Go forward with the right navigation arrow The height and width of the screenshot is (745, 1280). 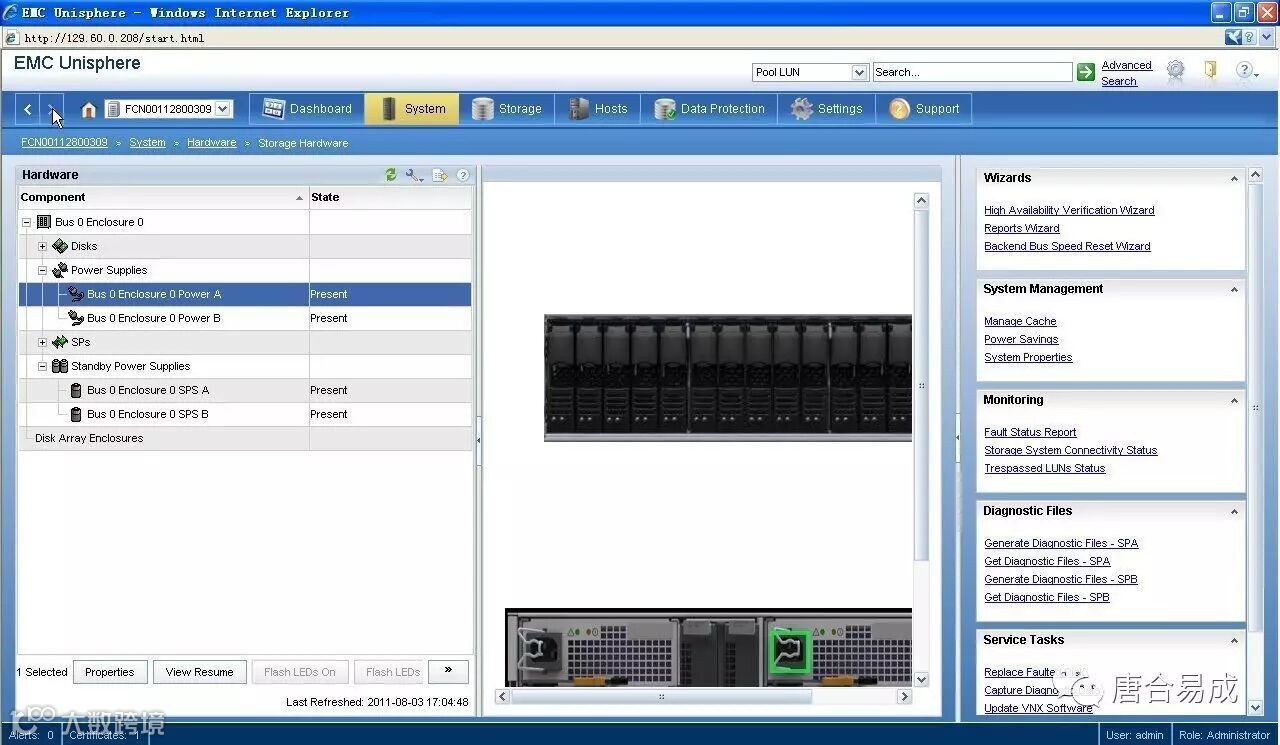[x=52, y=109]
